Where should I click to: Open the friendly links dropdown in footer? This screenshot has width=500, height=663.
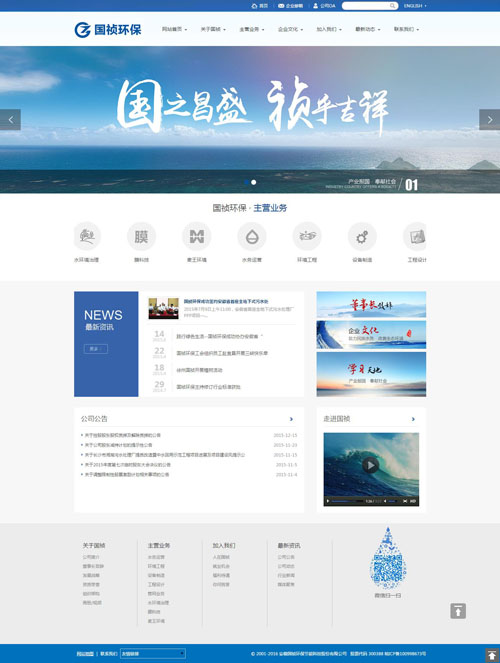[x=153, y=653]
